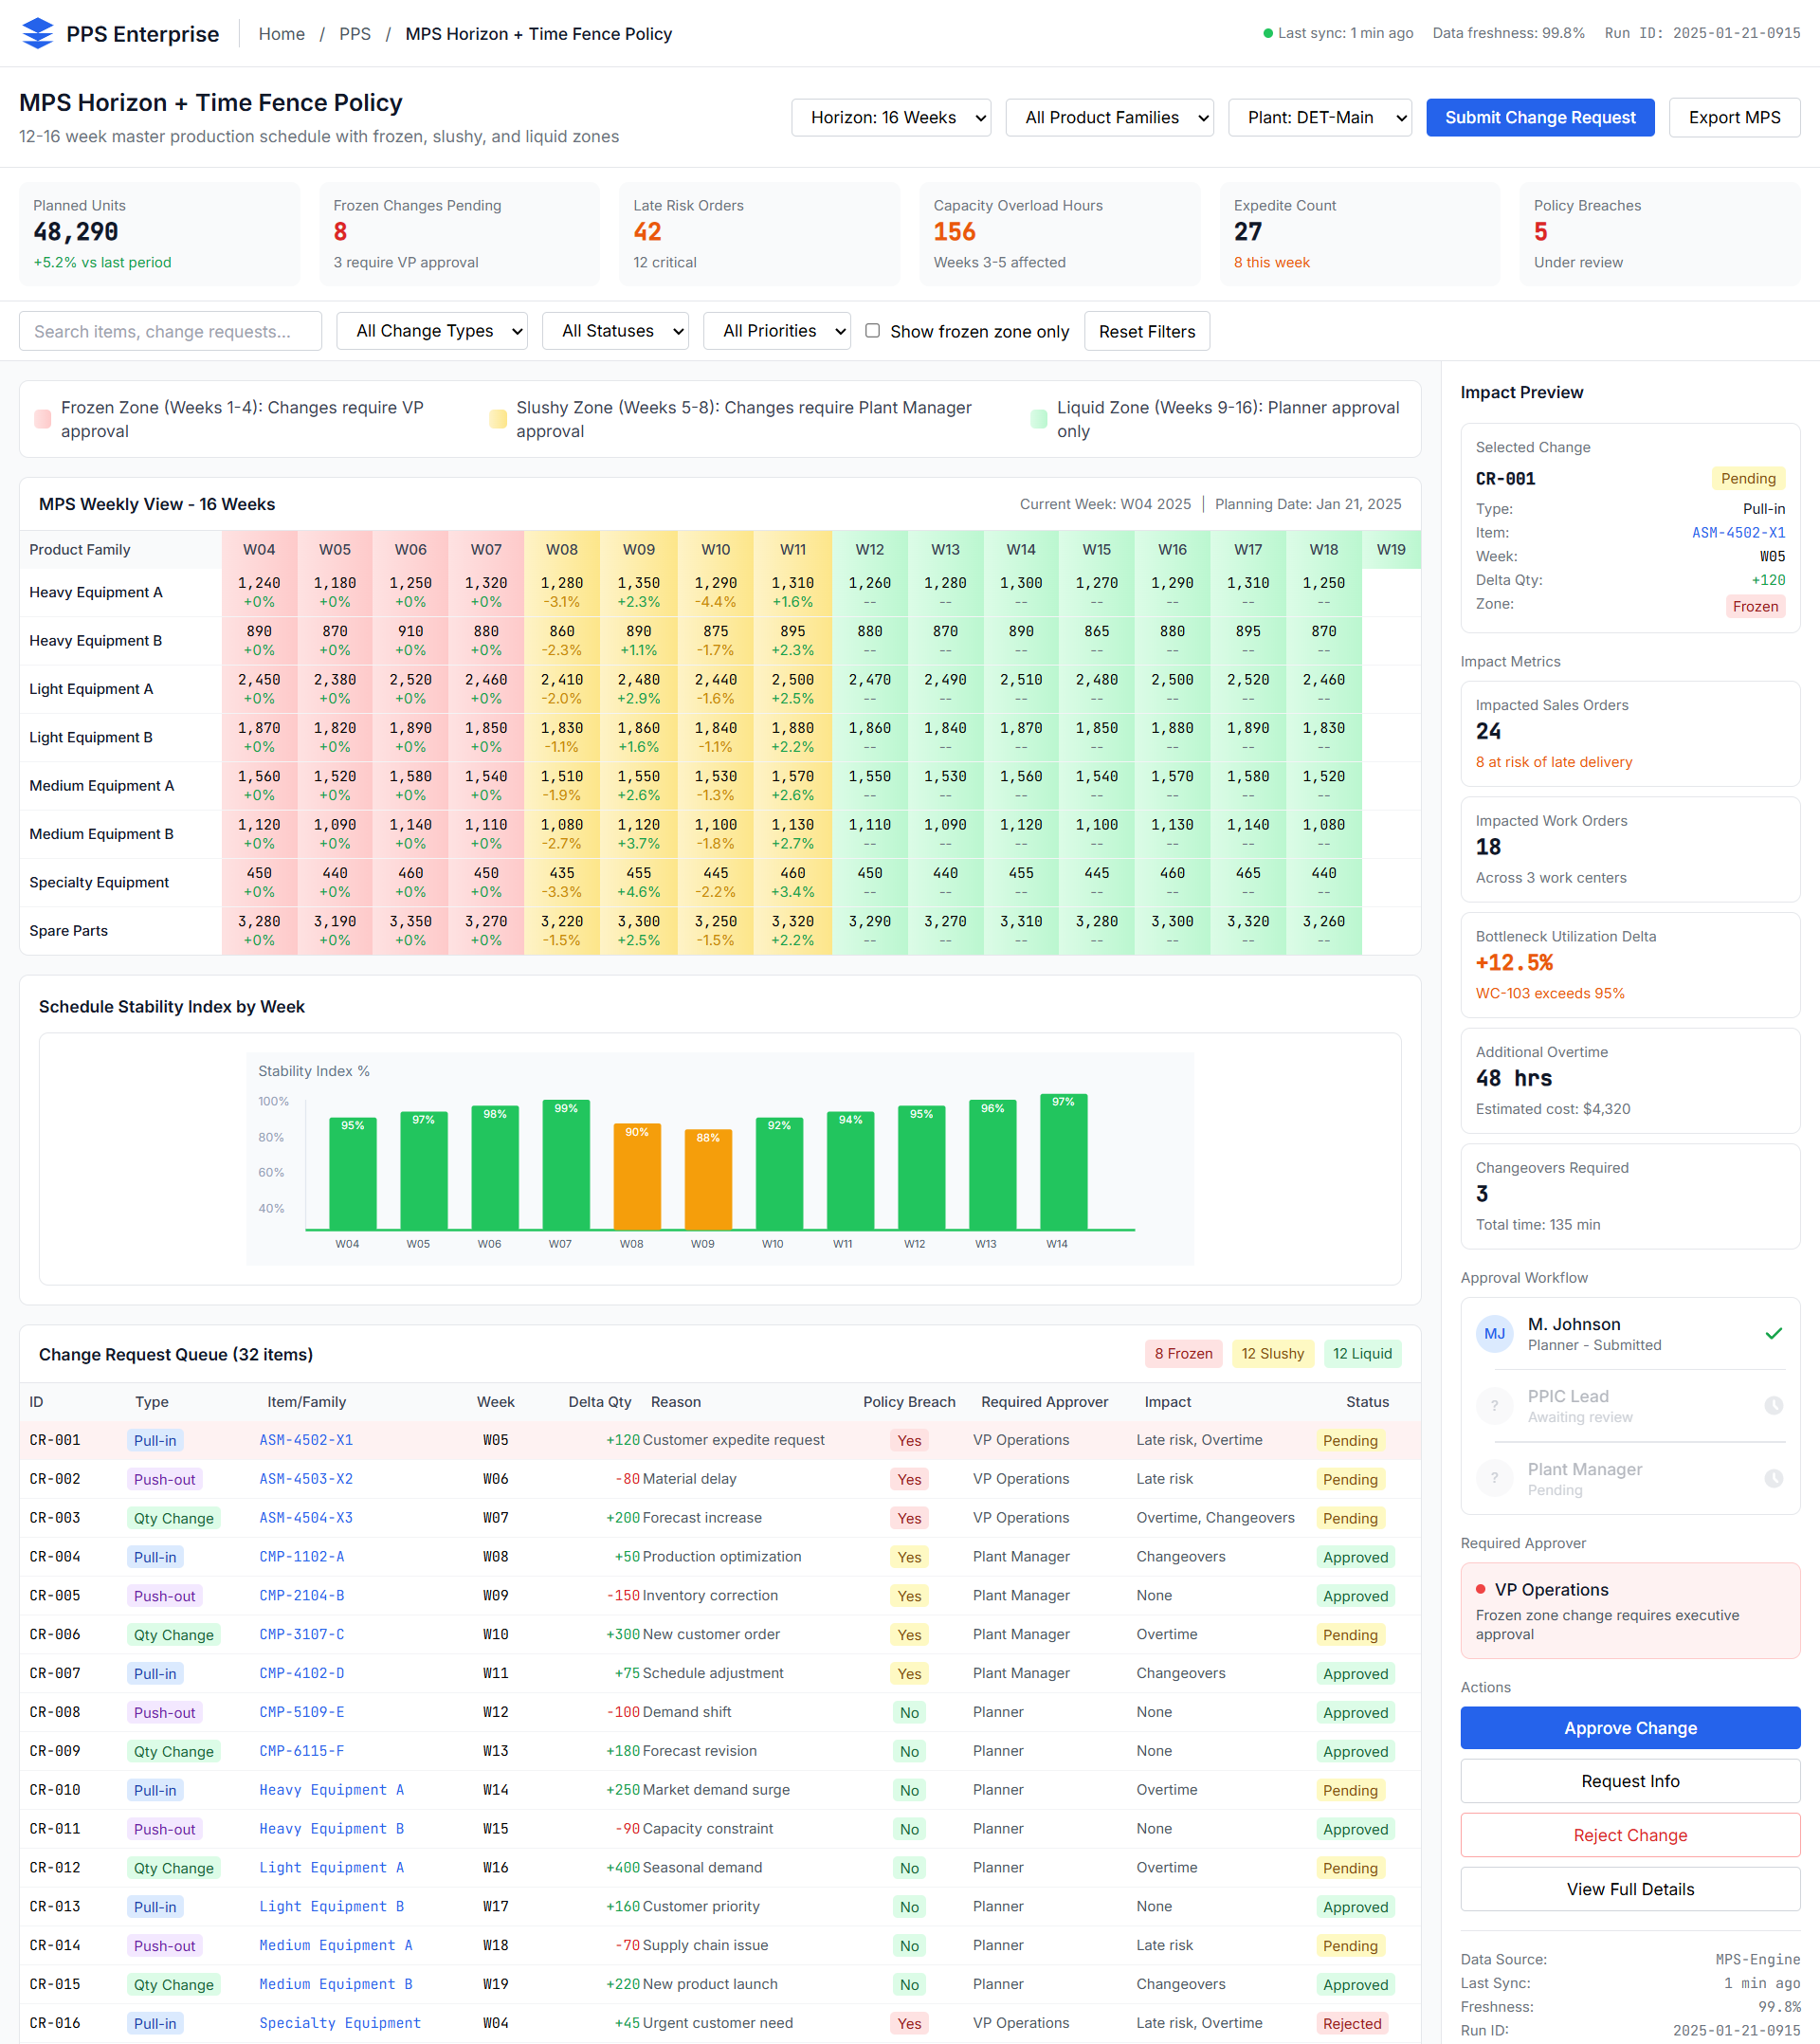
Task: Click the green last-sync status dot
Action: 1268,33
